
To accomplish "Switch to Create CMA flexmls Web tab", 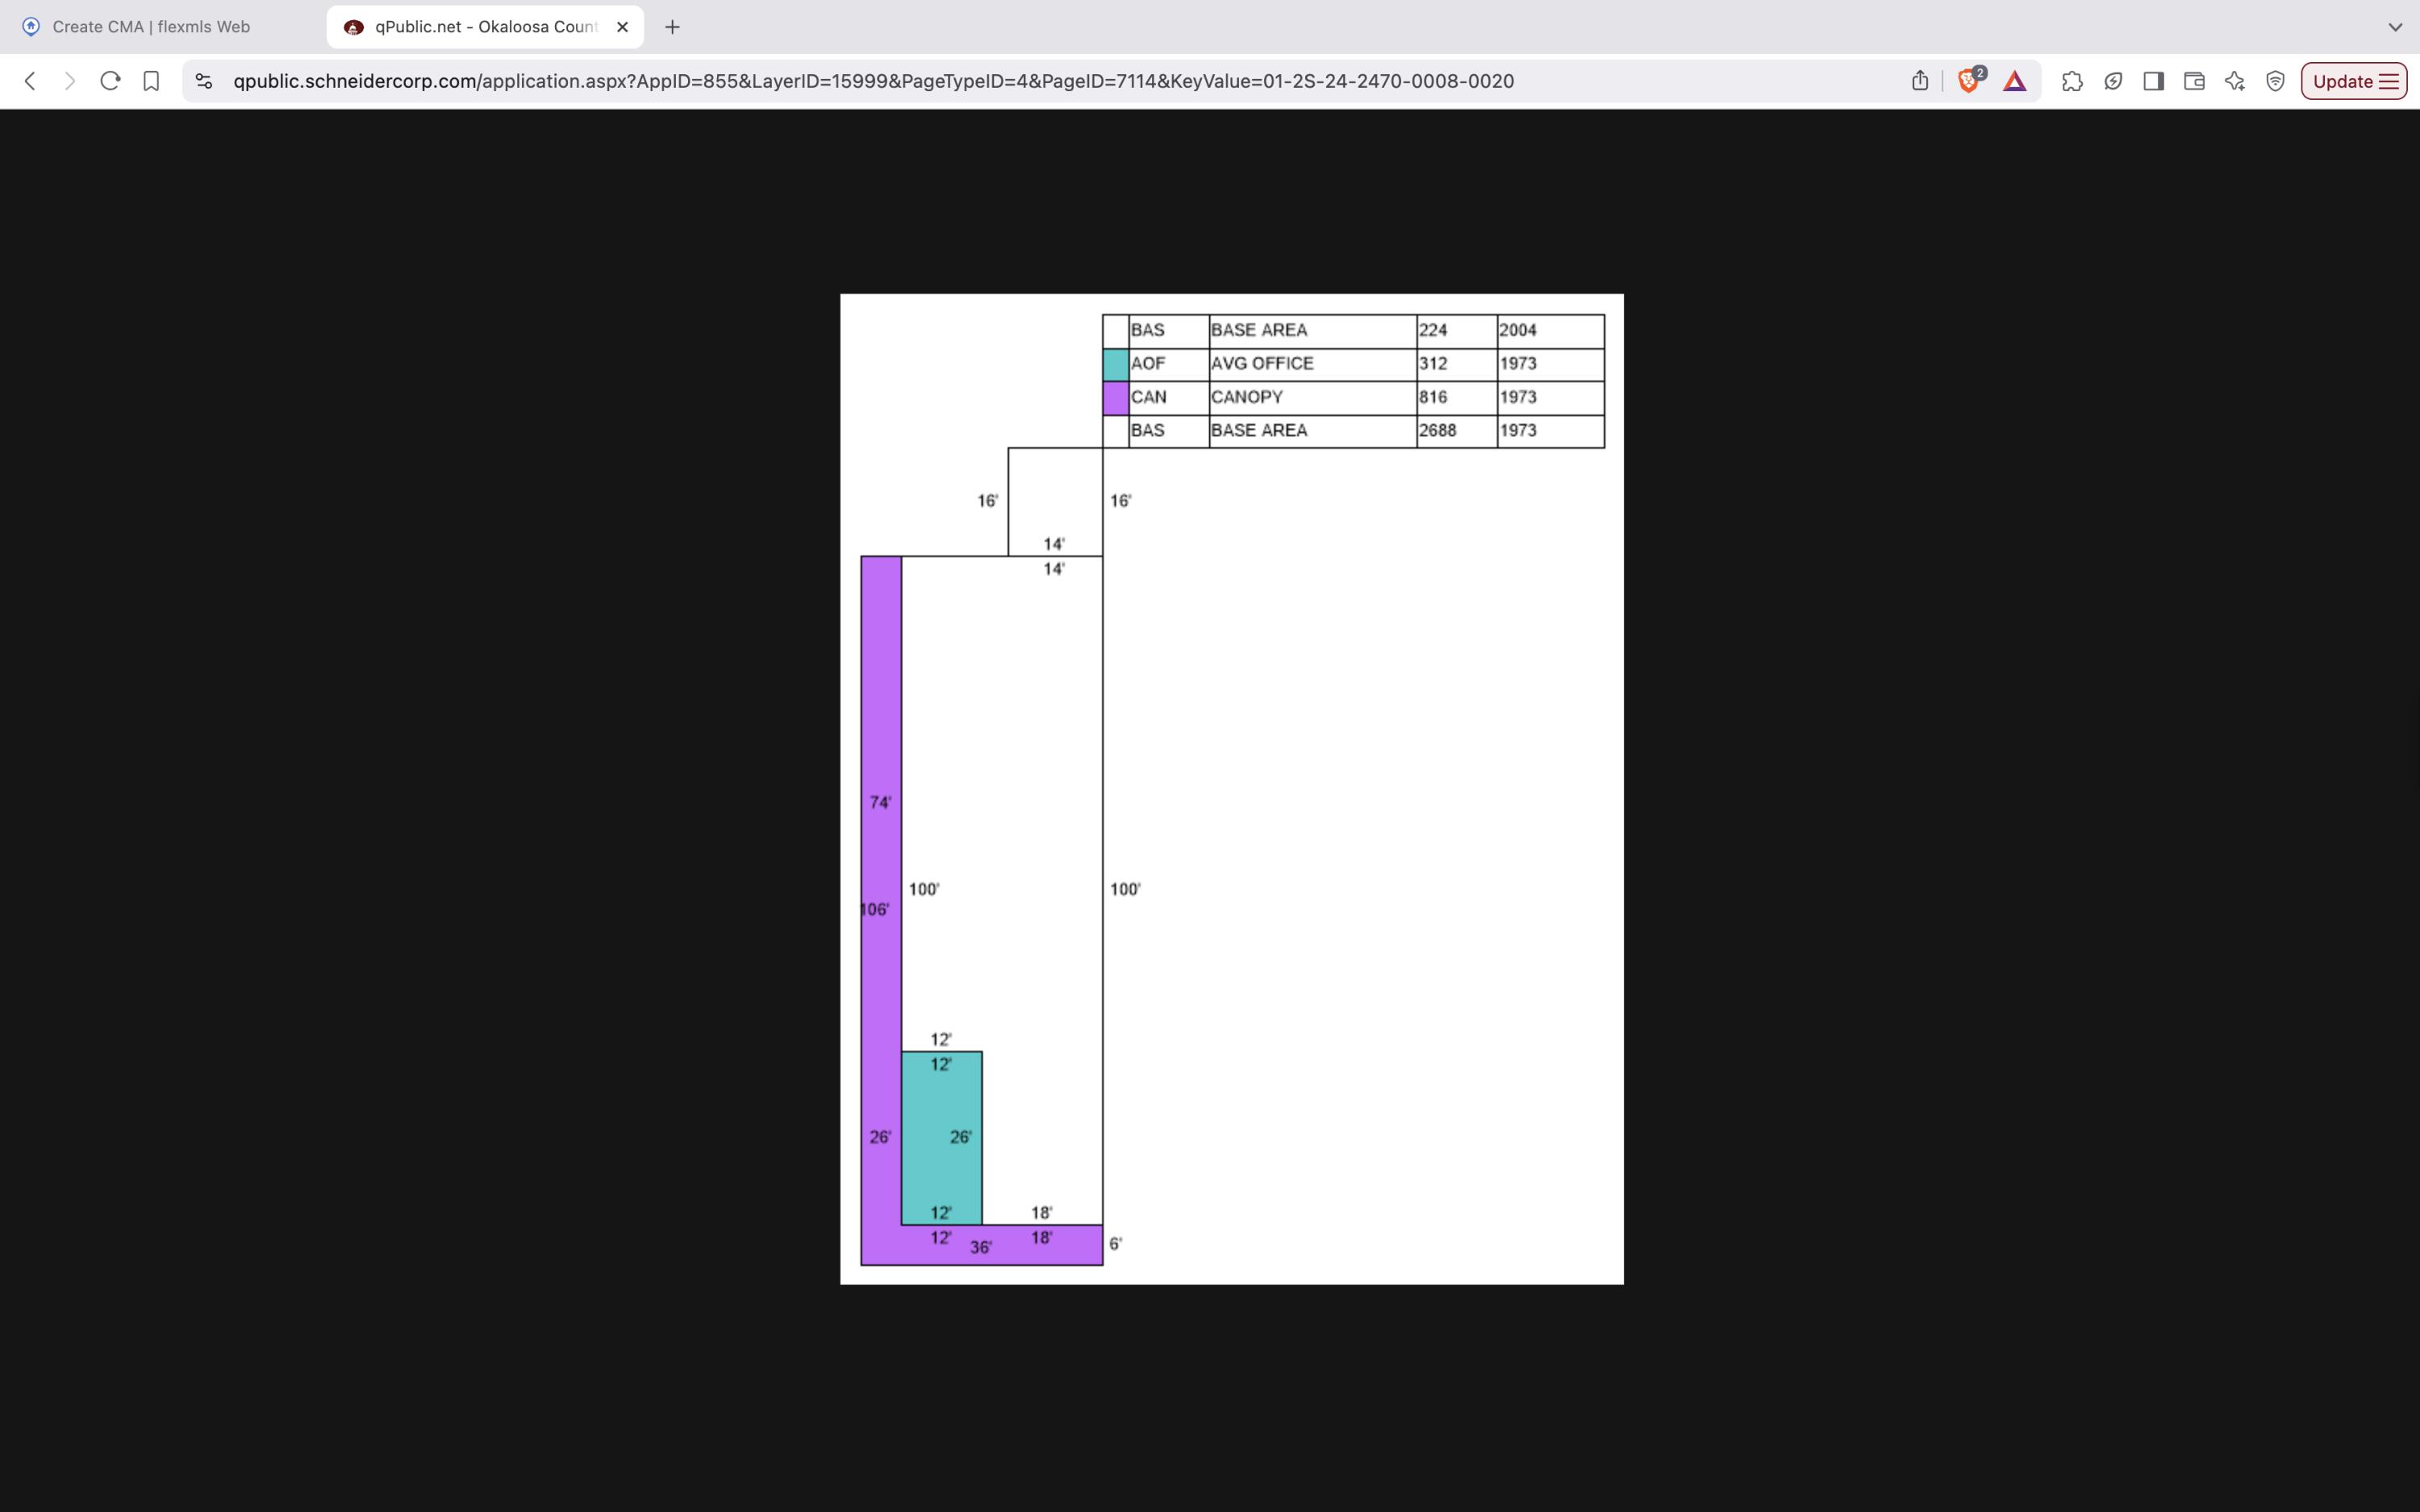I will click(150, 27).
